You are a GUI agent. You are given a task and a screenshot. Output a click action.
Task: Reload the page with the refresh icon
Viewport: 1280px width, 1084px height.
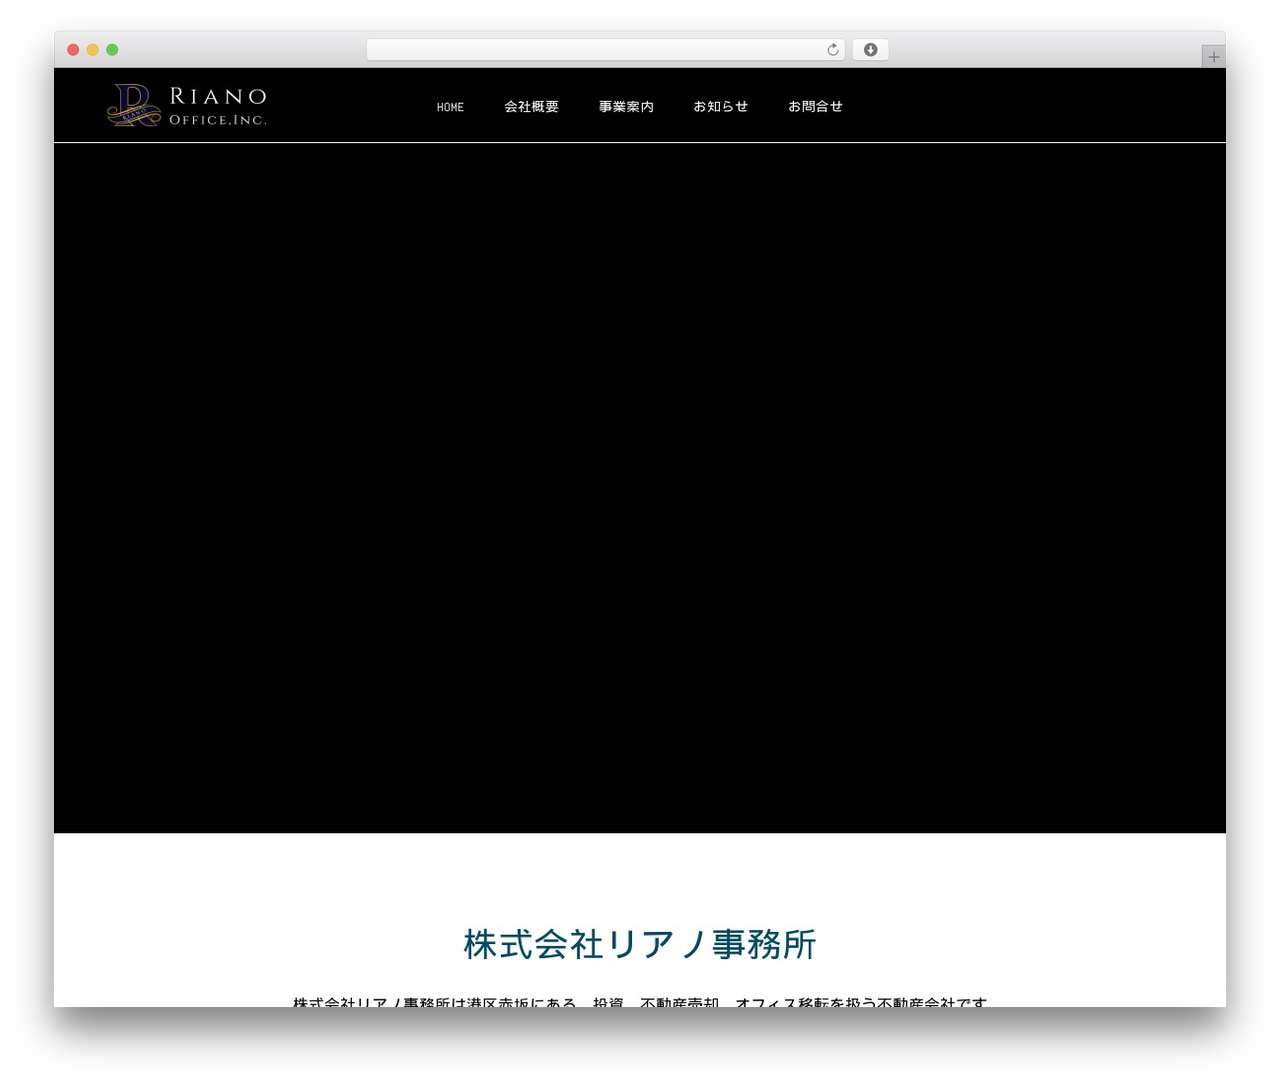click(833, 50)
